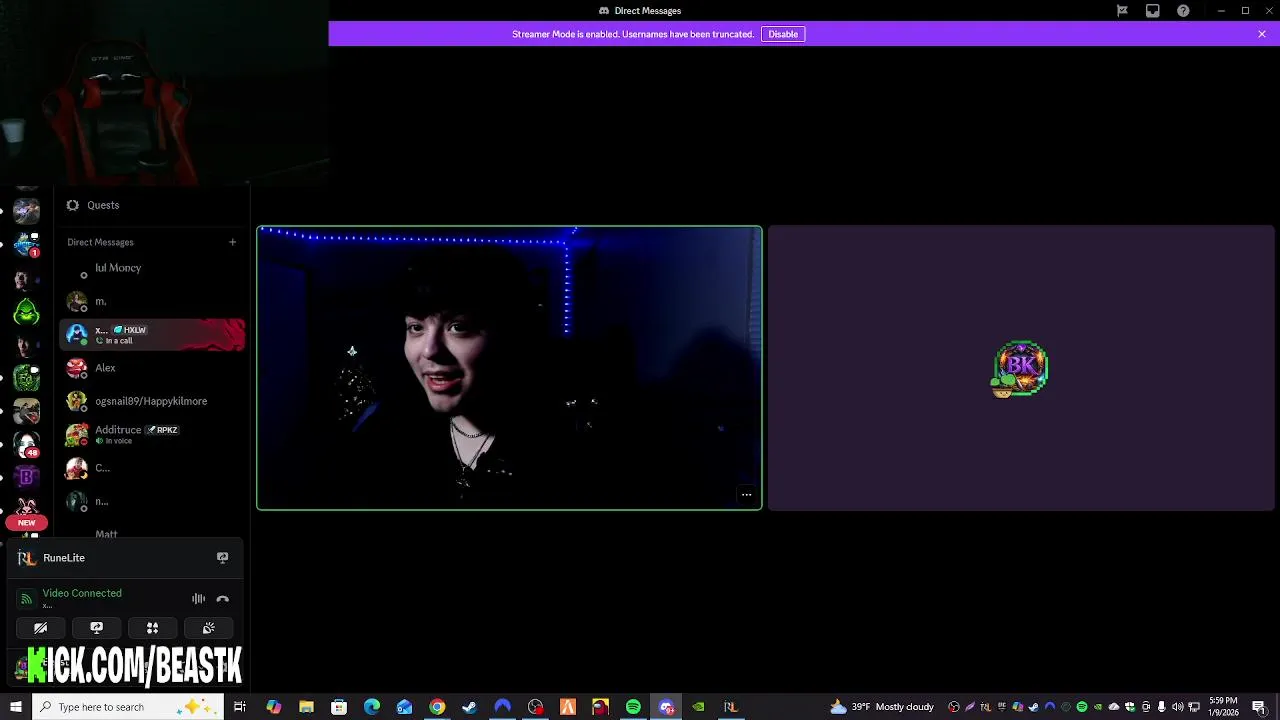The height and width of the screenshot is (720, 1280).
Task: Toggle the camera on or off
Action: point(41,628)
